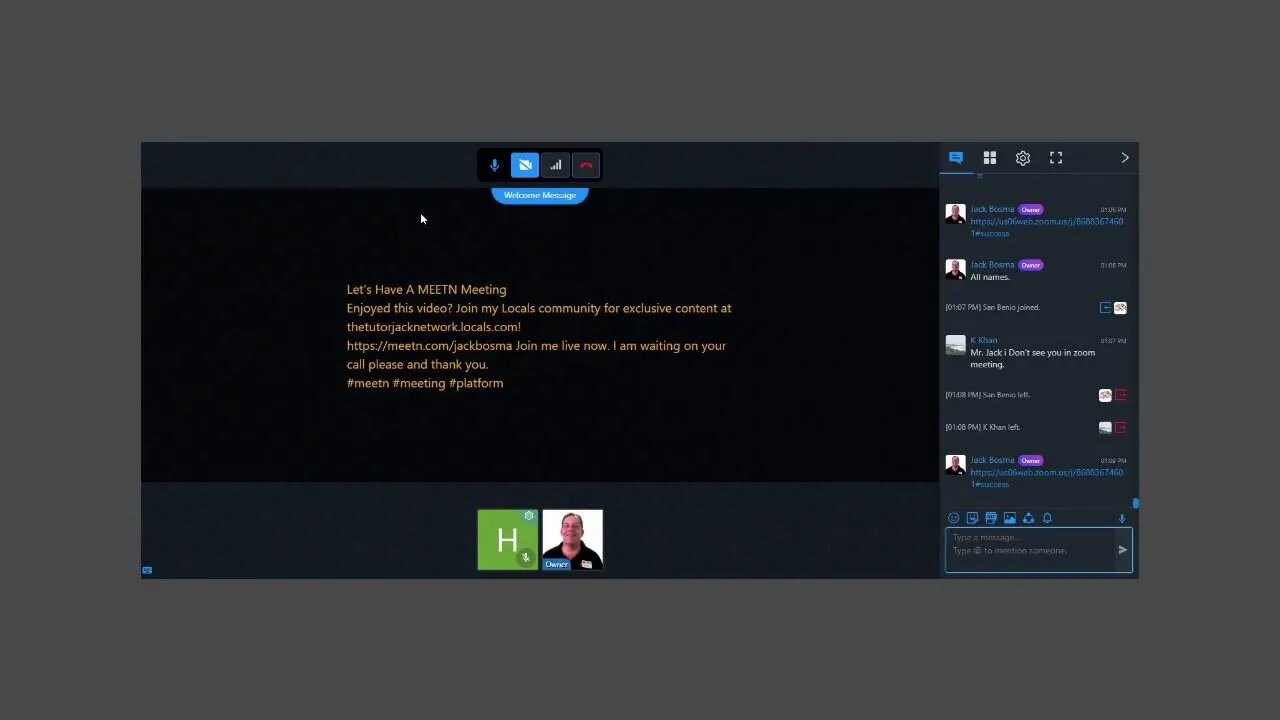Collapse the side panel with the arrow

[1125, 158]
